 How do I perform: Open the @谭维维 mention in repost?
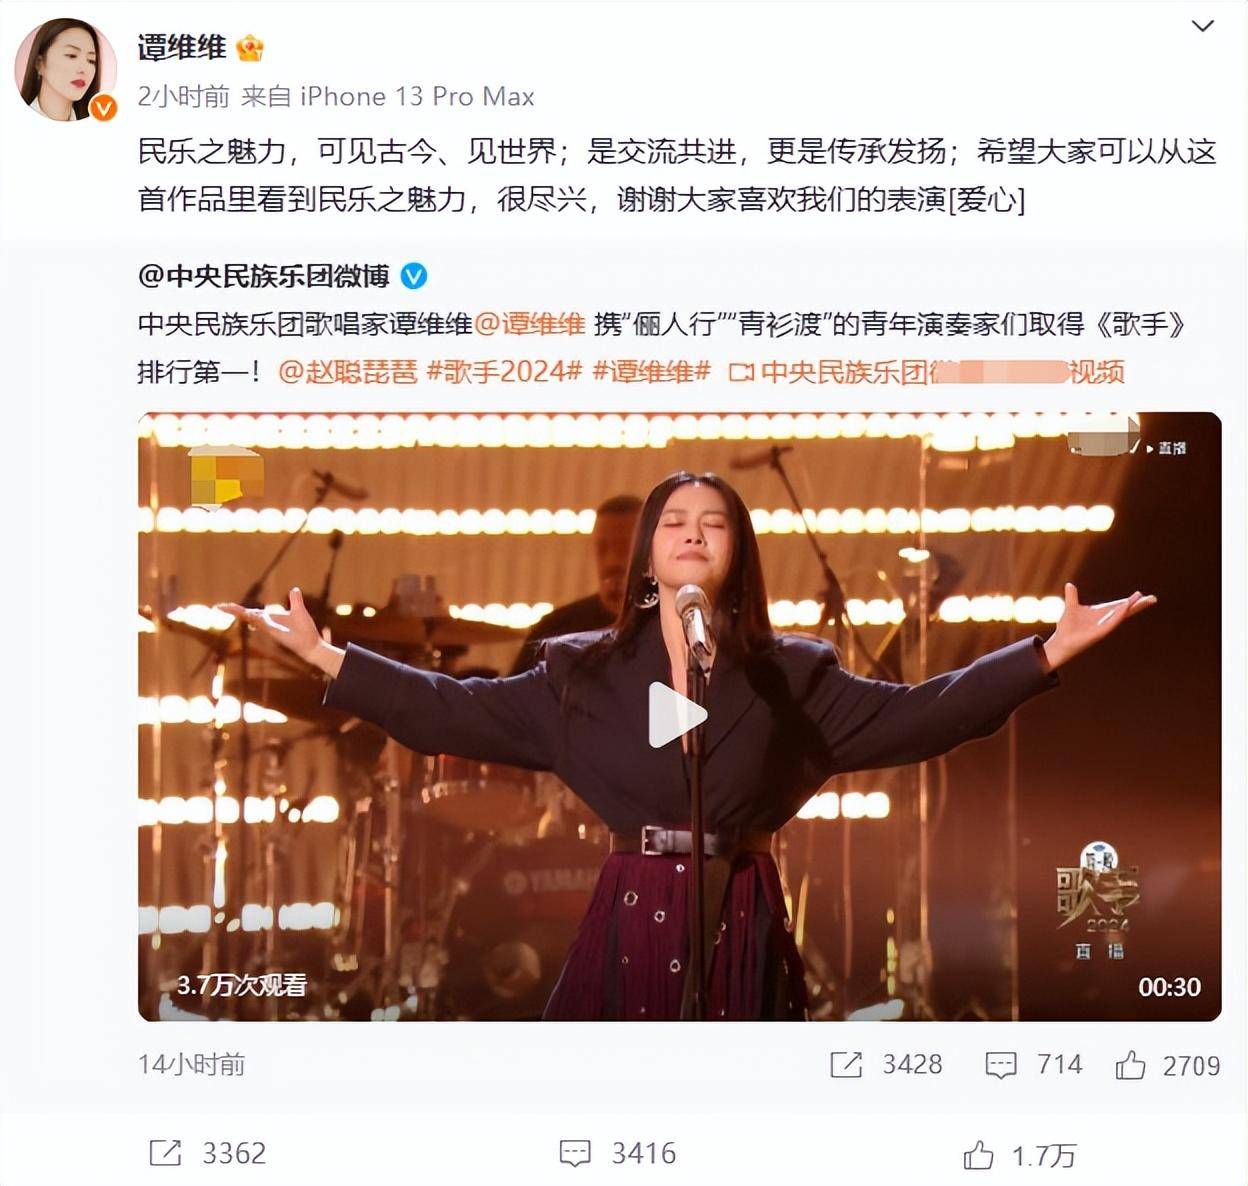530,324
